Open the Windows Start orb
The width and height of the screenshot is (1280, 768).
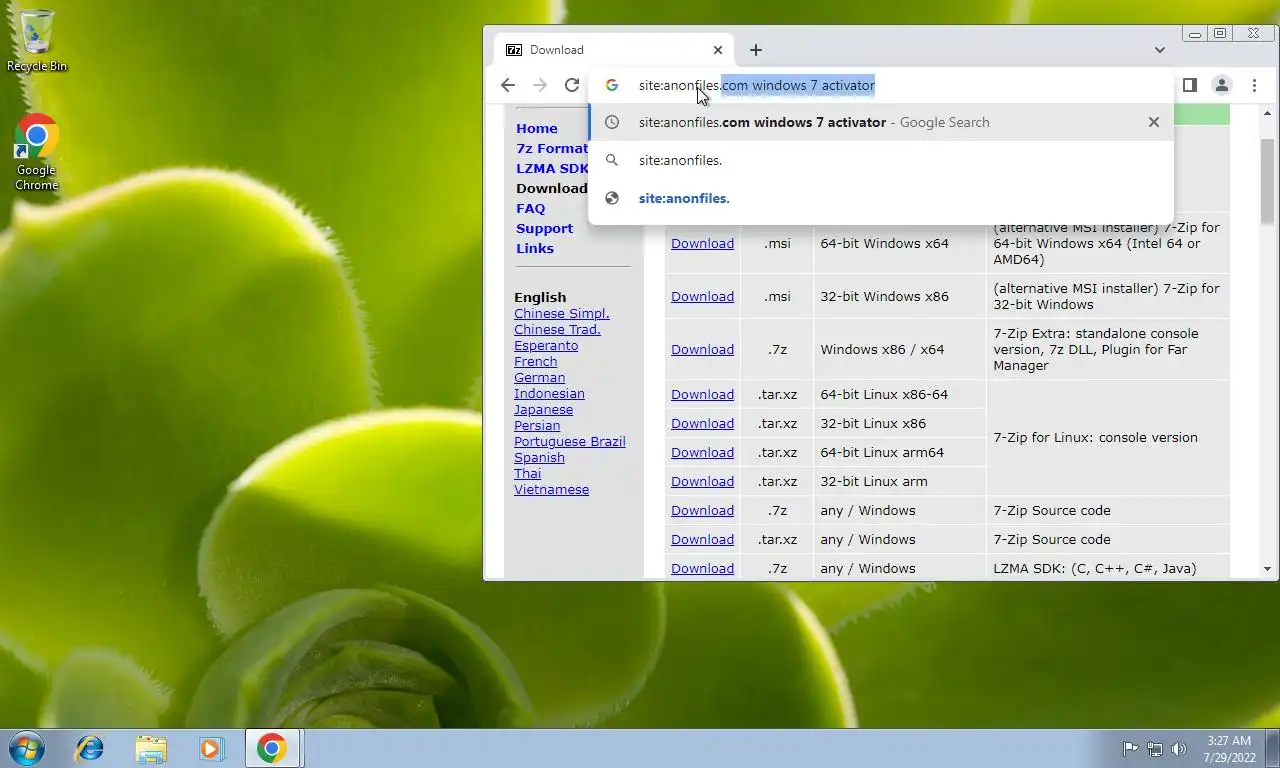26,748
